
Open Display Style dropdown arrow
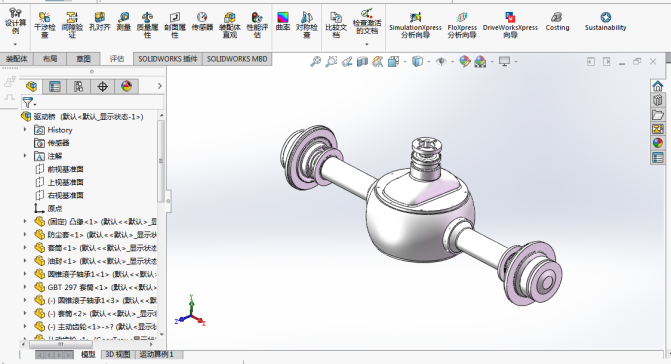pyautogui.click(x=429, y=62)
